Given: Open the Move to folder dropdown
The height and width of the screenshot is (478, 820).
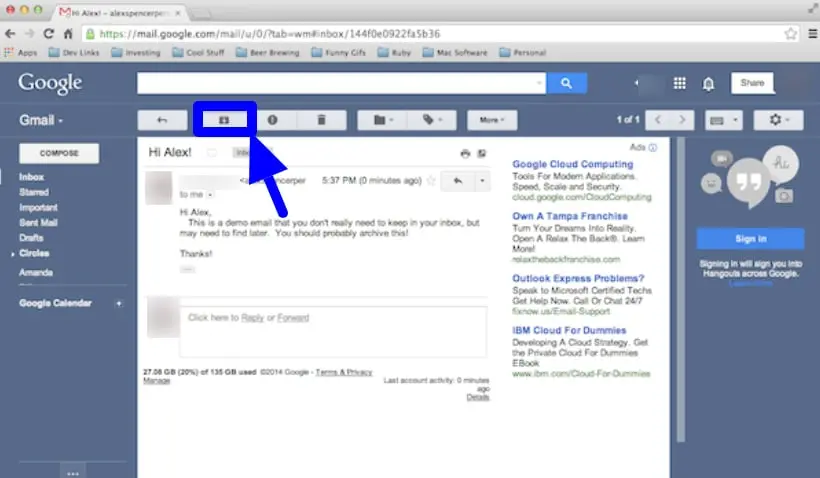Looking at the screenshot, I should click(x=383, y=120).
